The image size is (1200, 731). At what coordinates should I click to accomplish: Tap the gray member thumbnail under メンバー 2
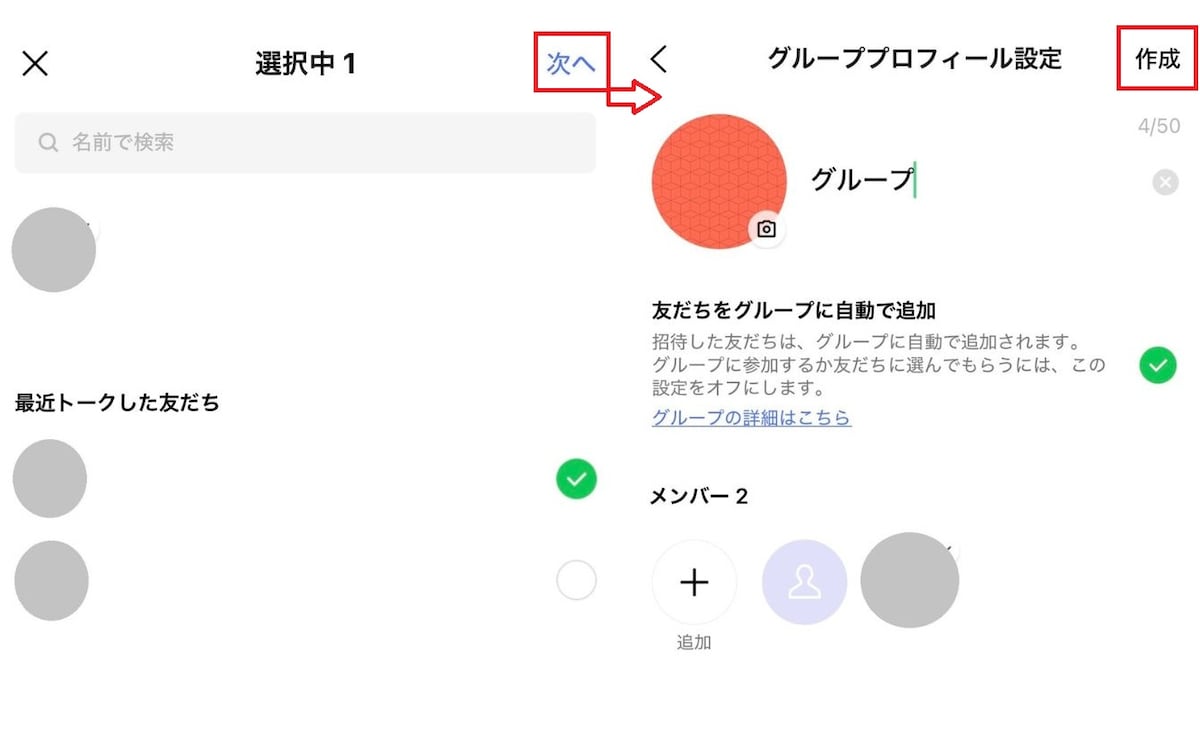(x=909, y=580)
